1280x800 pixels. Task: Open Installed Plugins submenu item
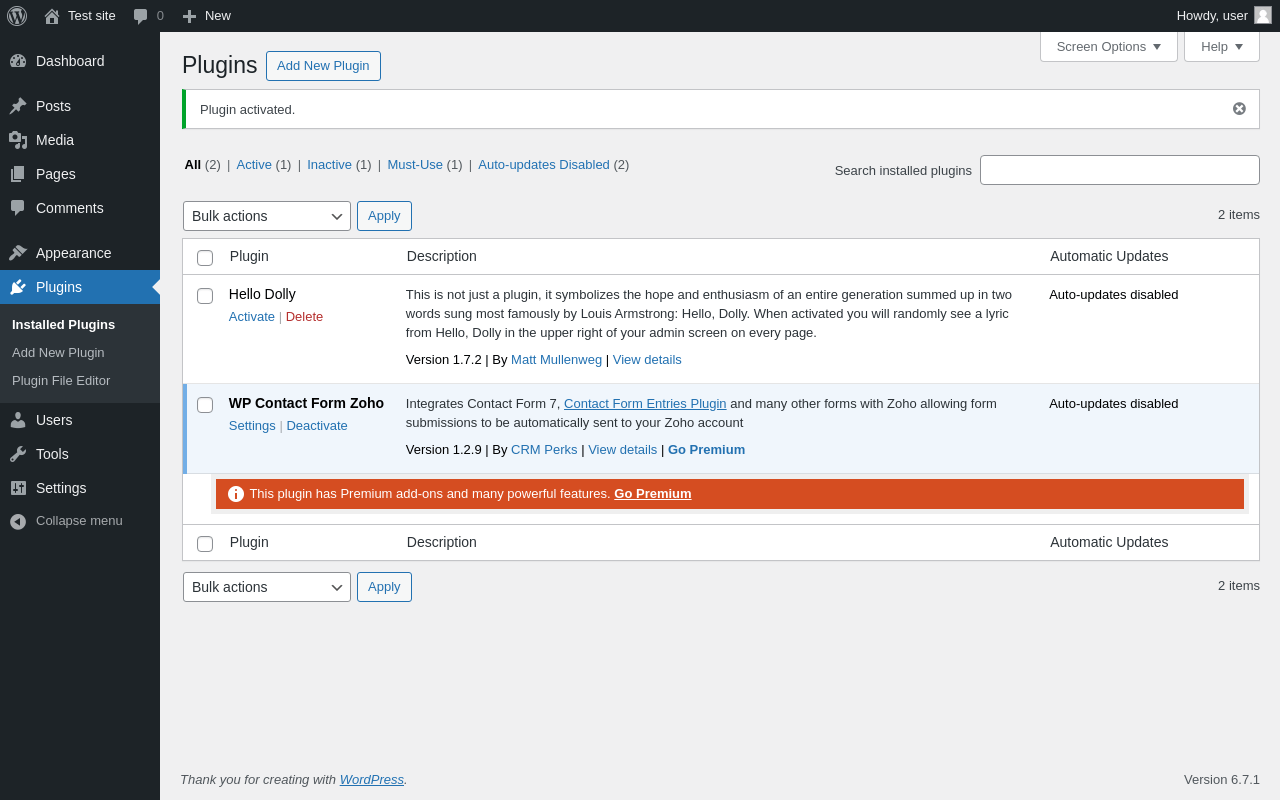point(64,324)
